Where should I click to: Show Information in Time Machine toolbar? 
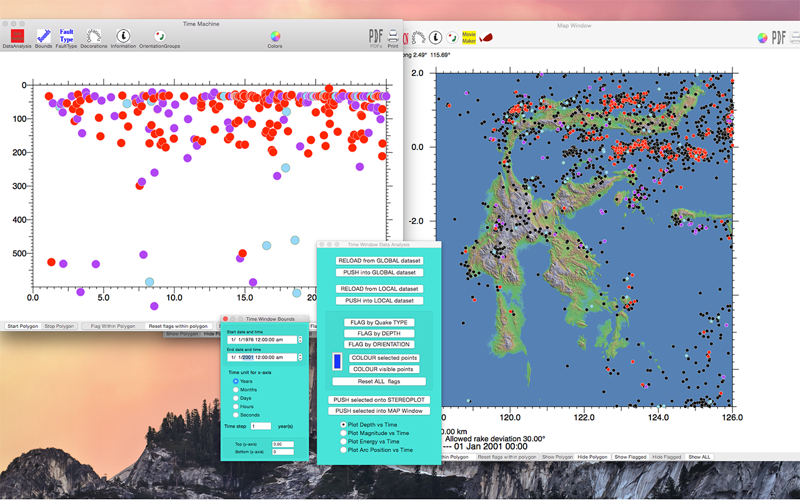[123, 36]
